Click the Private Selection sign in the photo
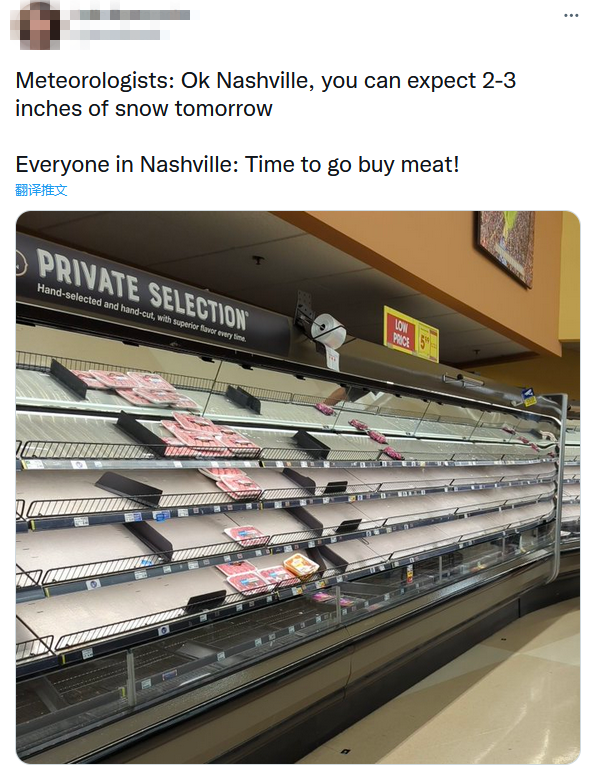This screenshot has width=597, height=773. [152, 295]
